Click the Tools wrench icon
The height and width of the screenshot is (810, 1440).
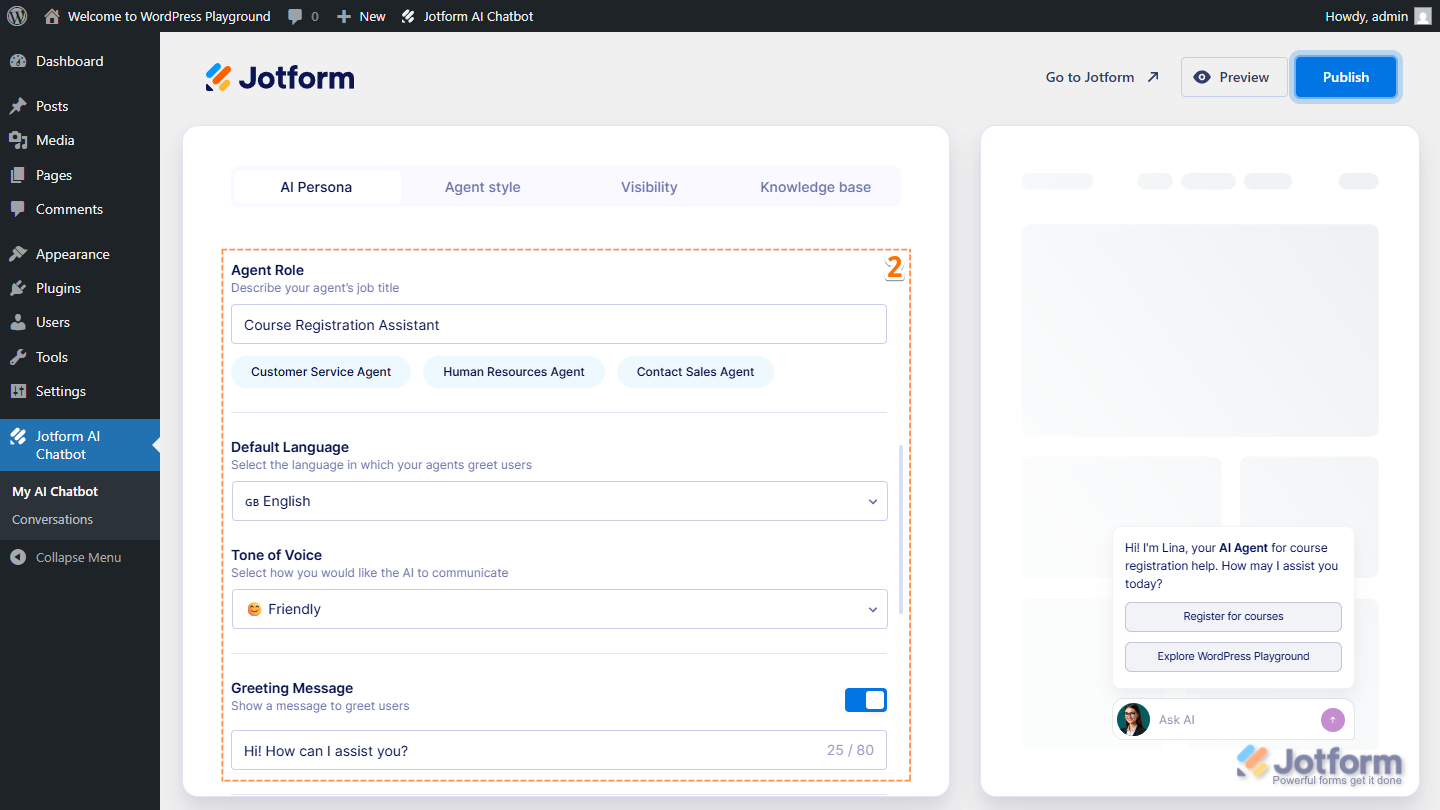pyautogui.click(x=18, y=357)
